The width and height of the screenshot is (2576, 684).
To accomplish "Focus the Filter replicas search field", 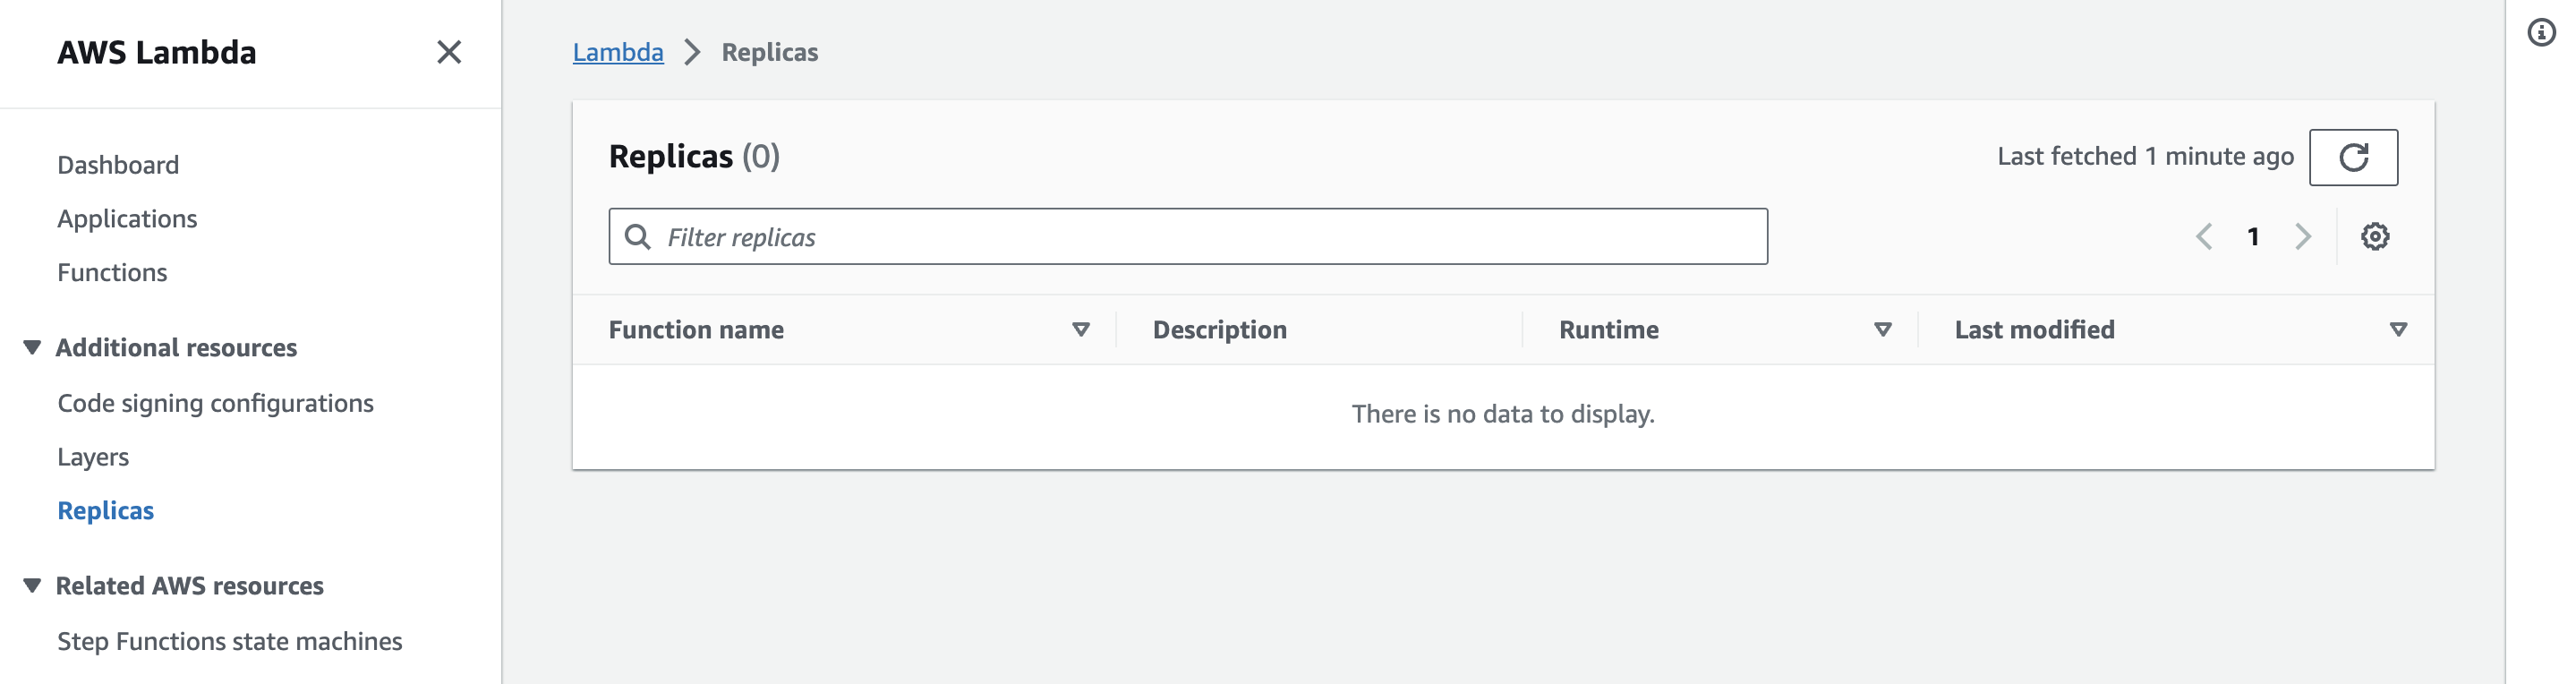I will coord(1187,237).
